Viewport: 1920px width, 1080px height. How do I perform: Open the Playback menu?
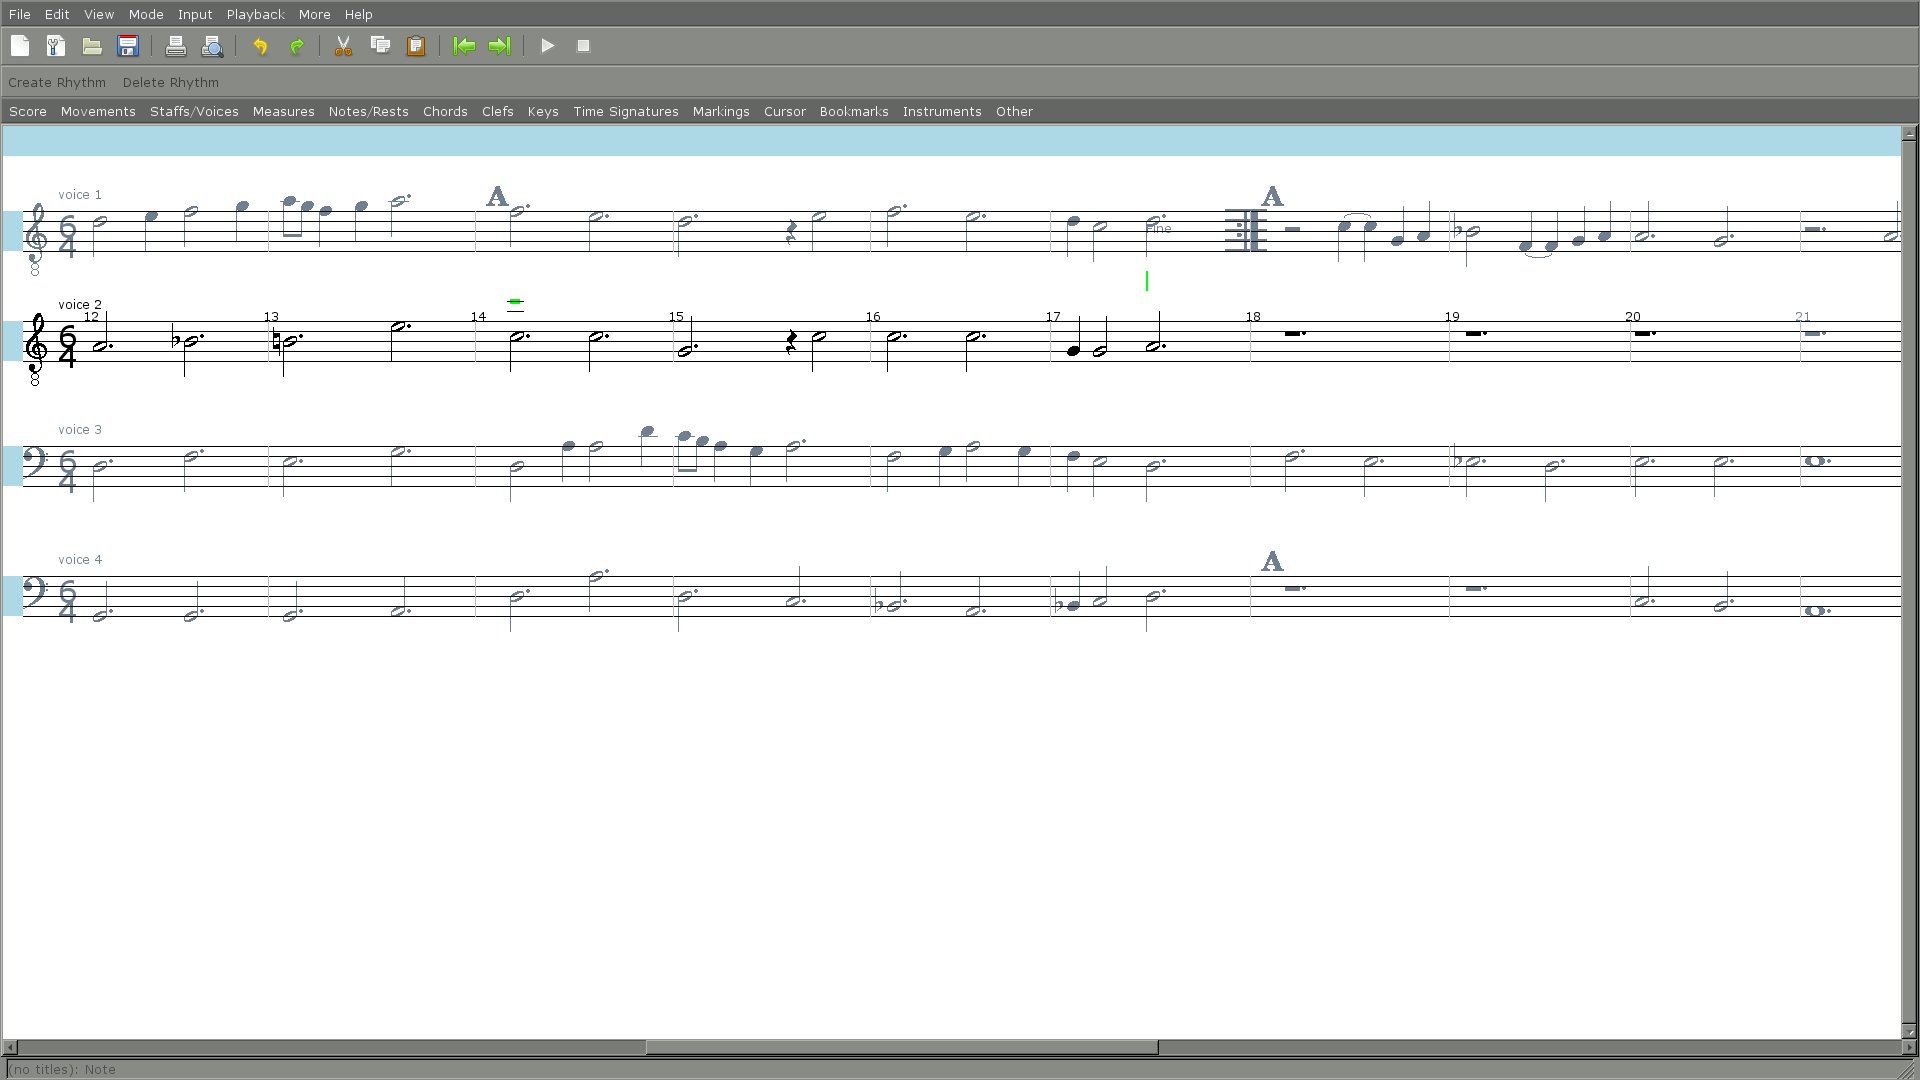click(x=255, y=14)
